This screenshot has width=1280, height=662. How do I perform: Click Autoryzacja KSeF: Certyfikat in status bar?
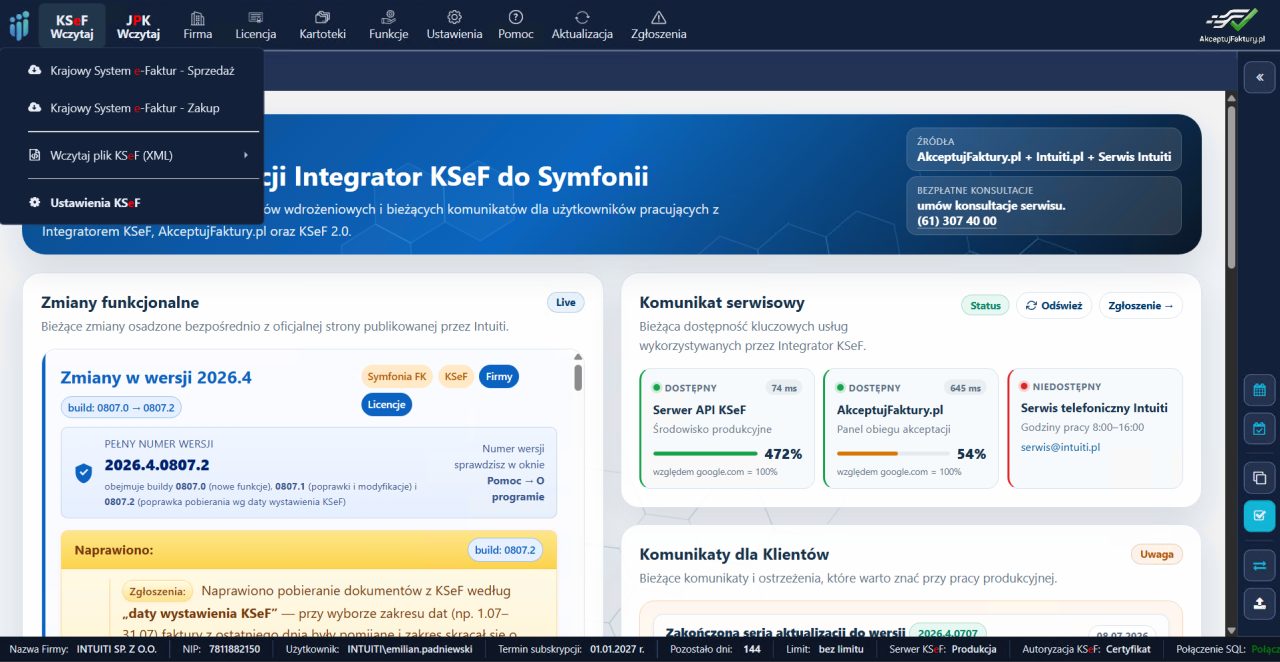tap(1087, 649)
